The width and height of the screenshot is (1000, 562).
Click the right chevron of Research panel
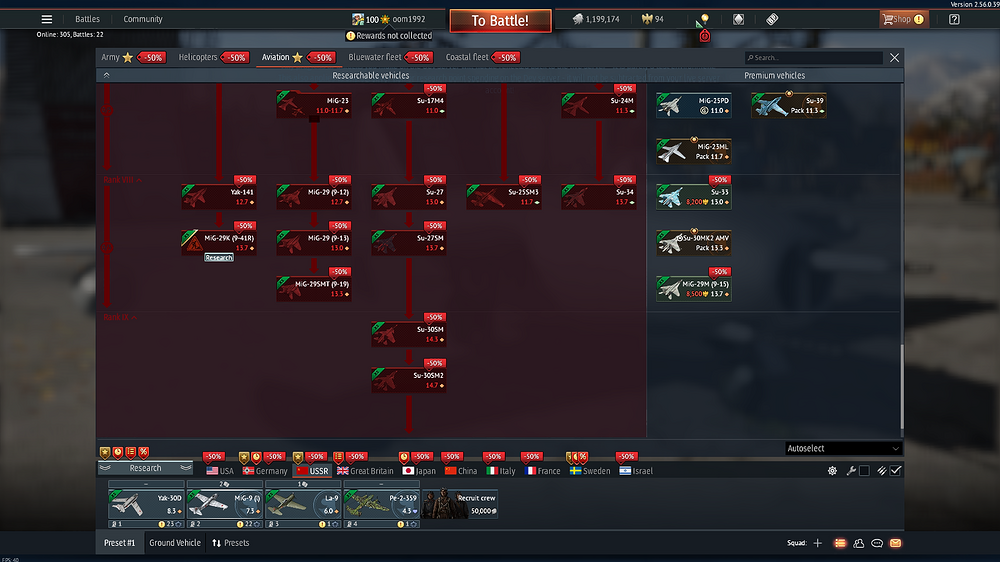pyautogui.click(x=186, y=468)
